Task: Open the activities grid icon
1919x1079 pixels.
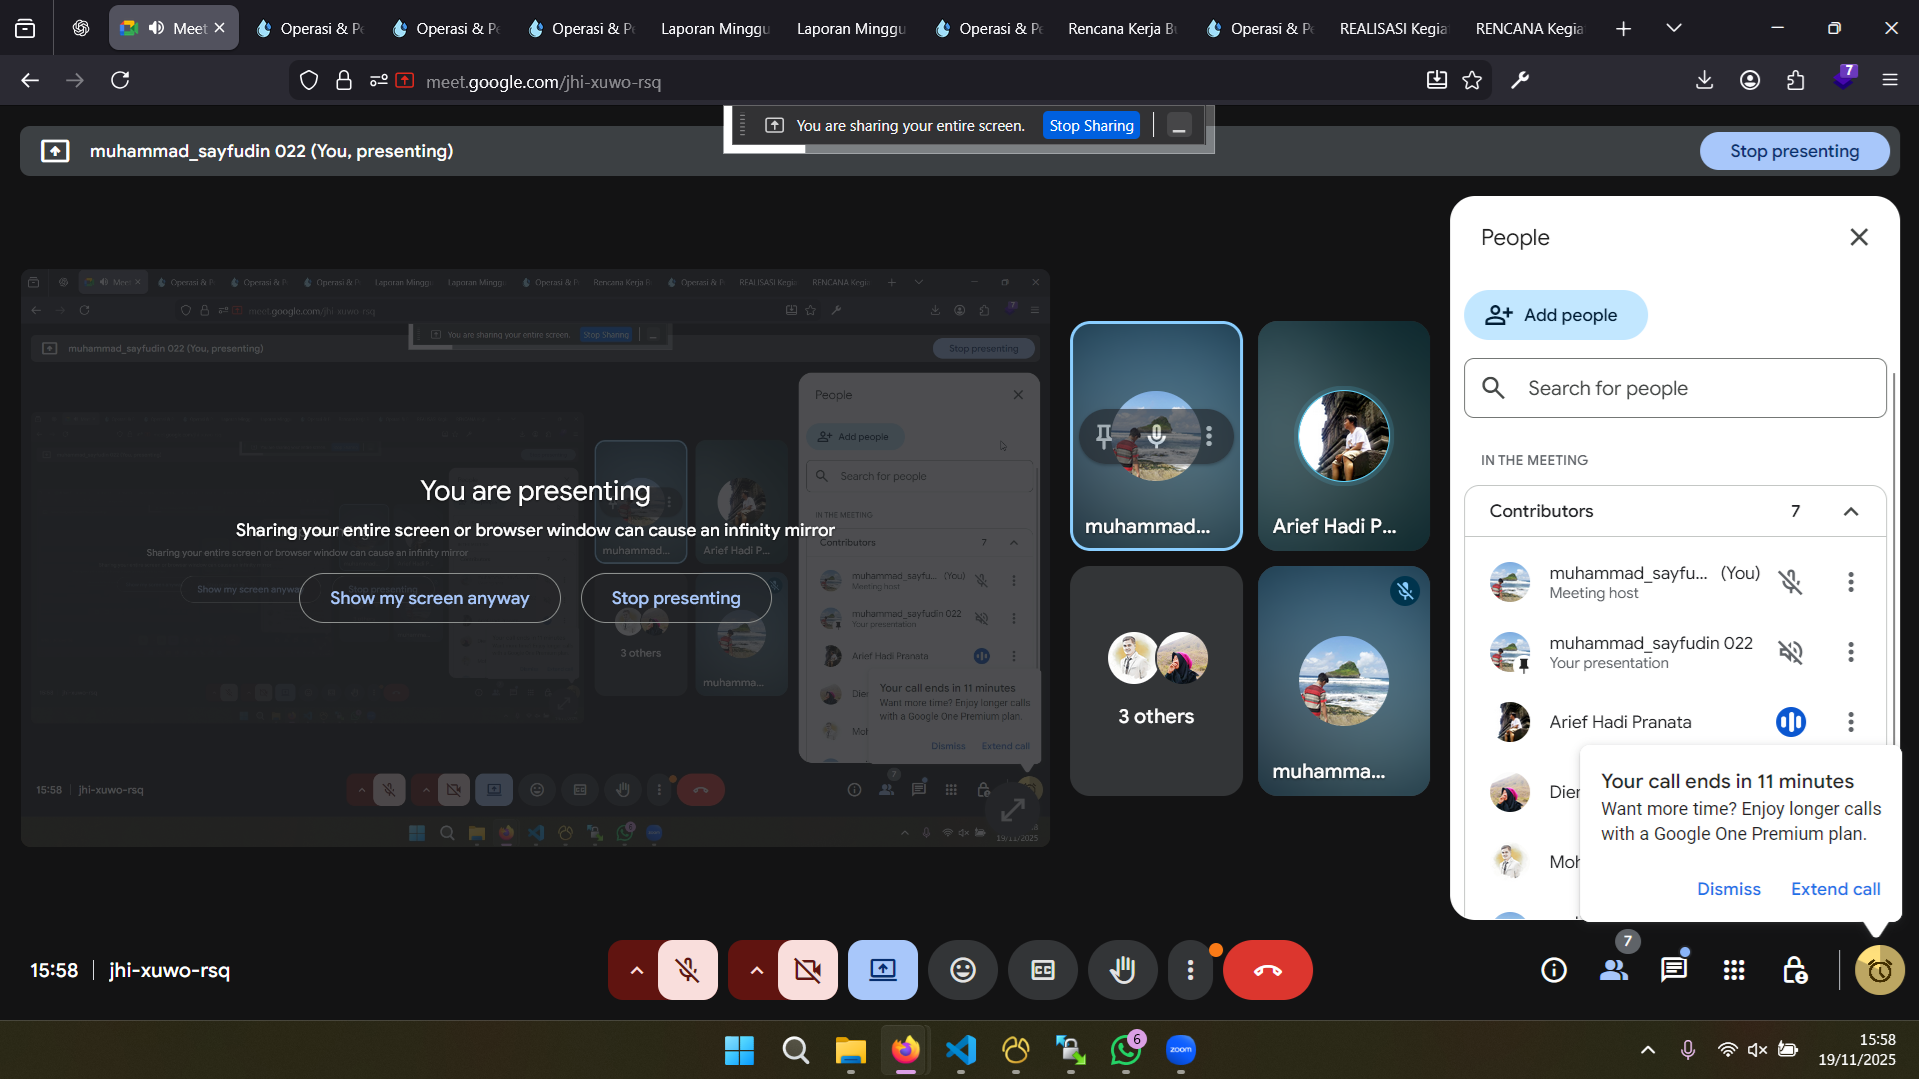Action: pos(1733,970)
